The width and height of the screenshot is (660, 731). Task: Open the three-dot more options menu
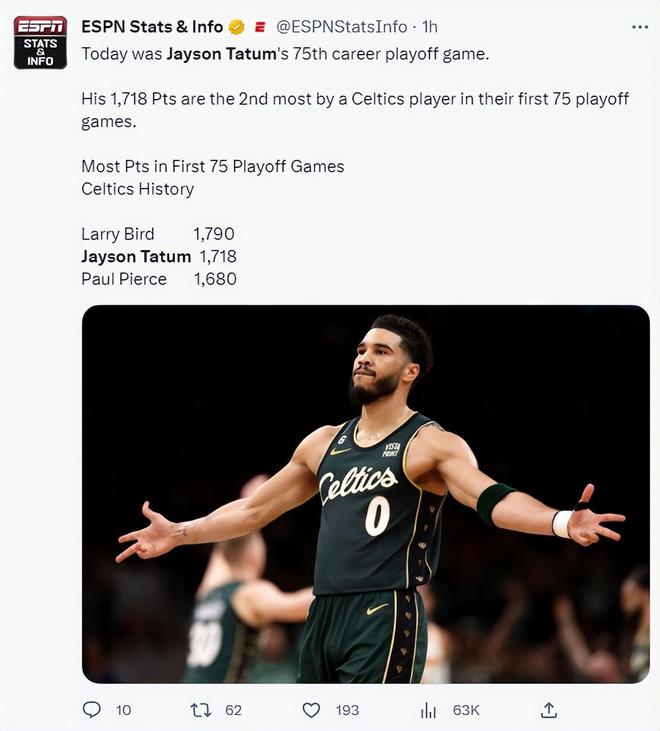[x=640, y=27]
